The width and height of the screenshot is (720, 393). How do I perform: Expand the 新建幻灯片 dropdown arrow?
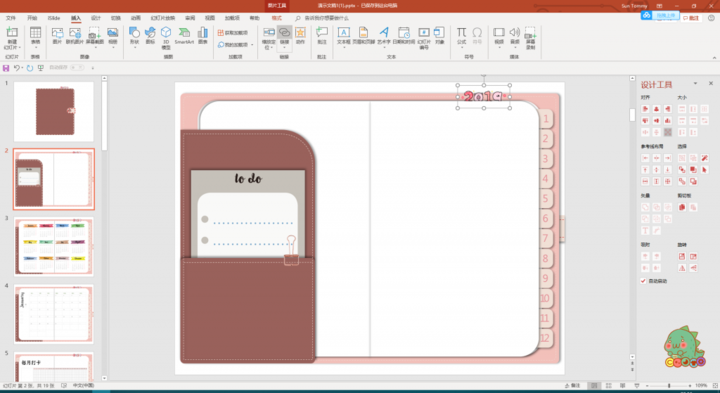pos(19,47)
